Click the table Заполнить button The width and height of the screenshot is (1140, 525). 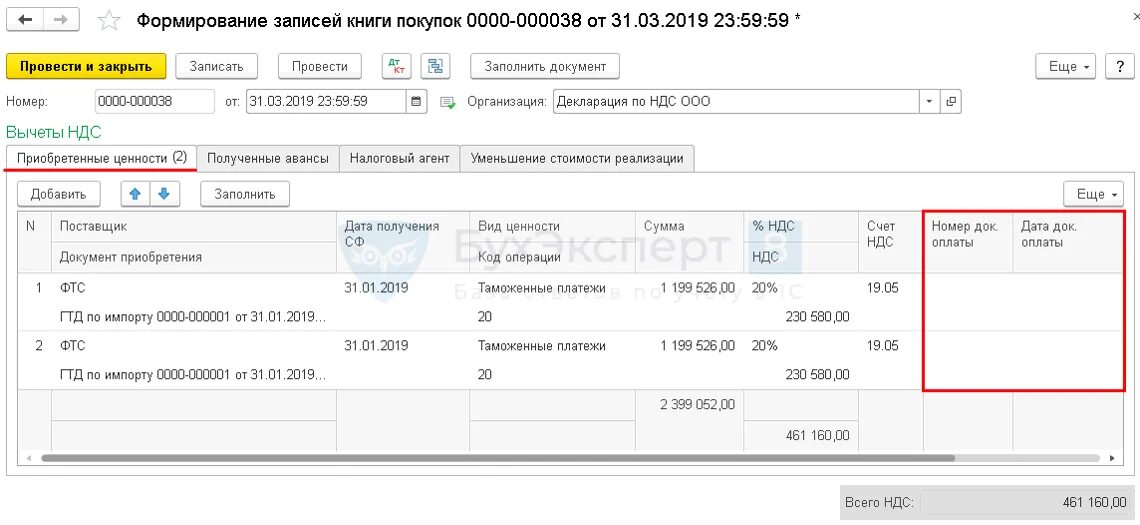[x=244, y=194]
